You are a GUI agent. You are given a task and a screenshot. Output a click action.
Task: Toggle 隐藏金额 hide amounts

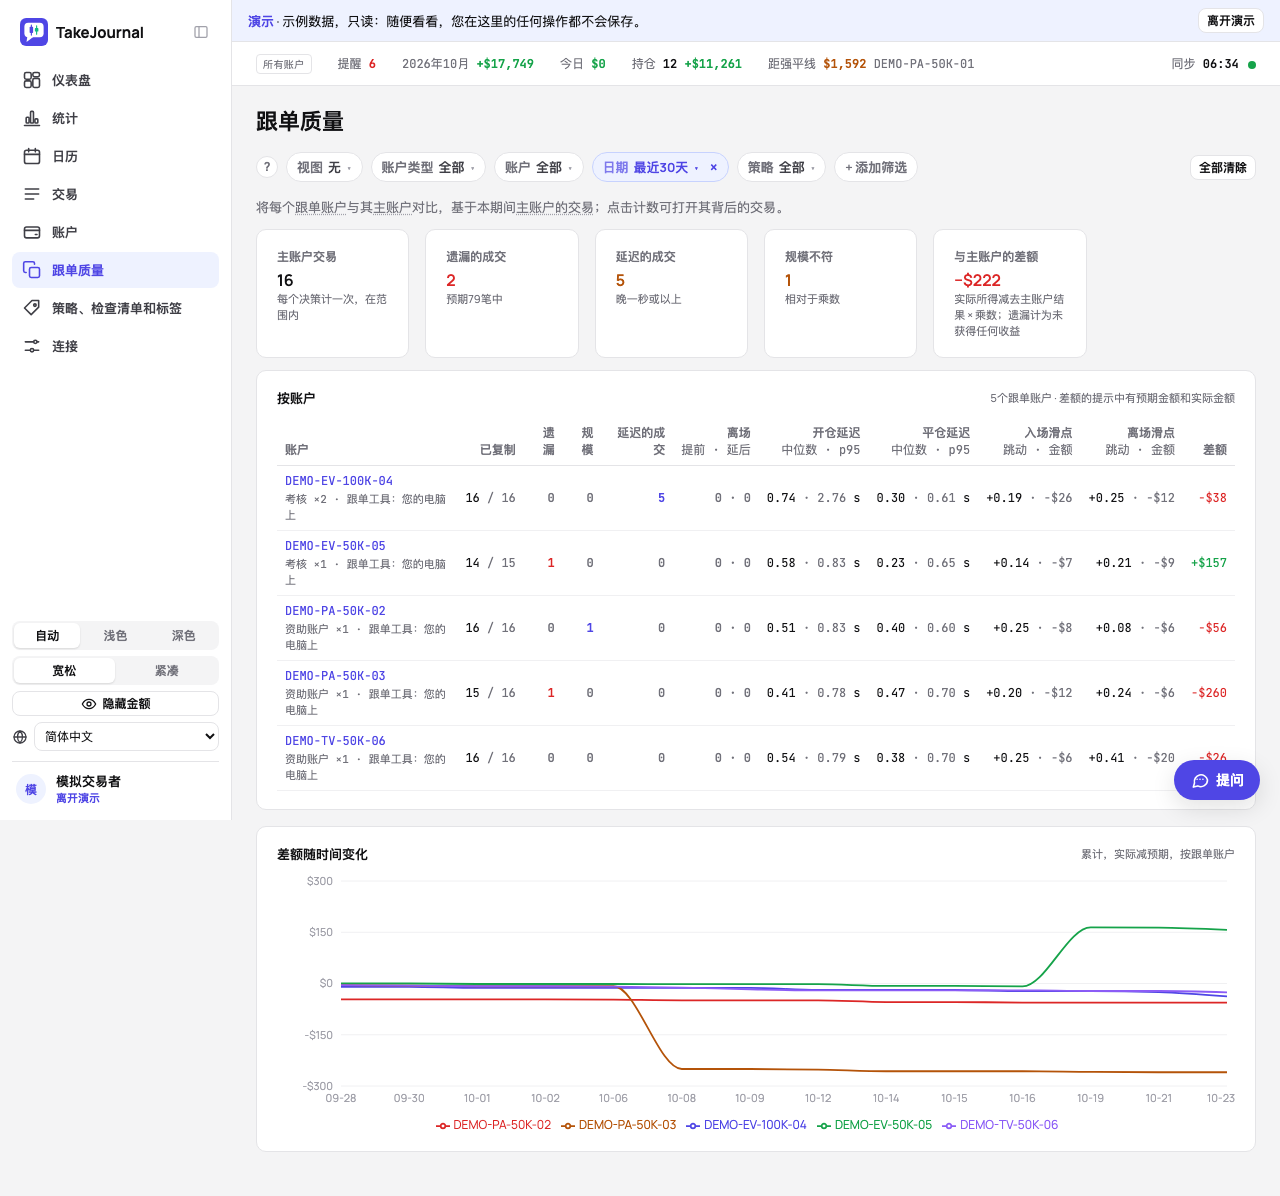116,704
